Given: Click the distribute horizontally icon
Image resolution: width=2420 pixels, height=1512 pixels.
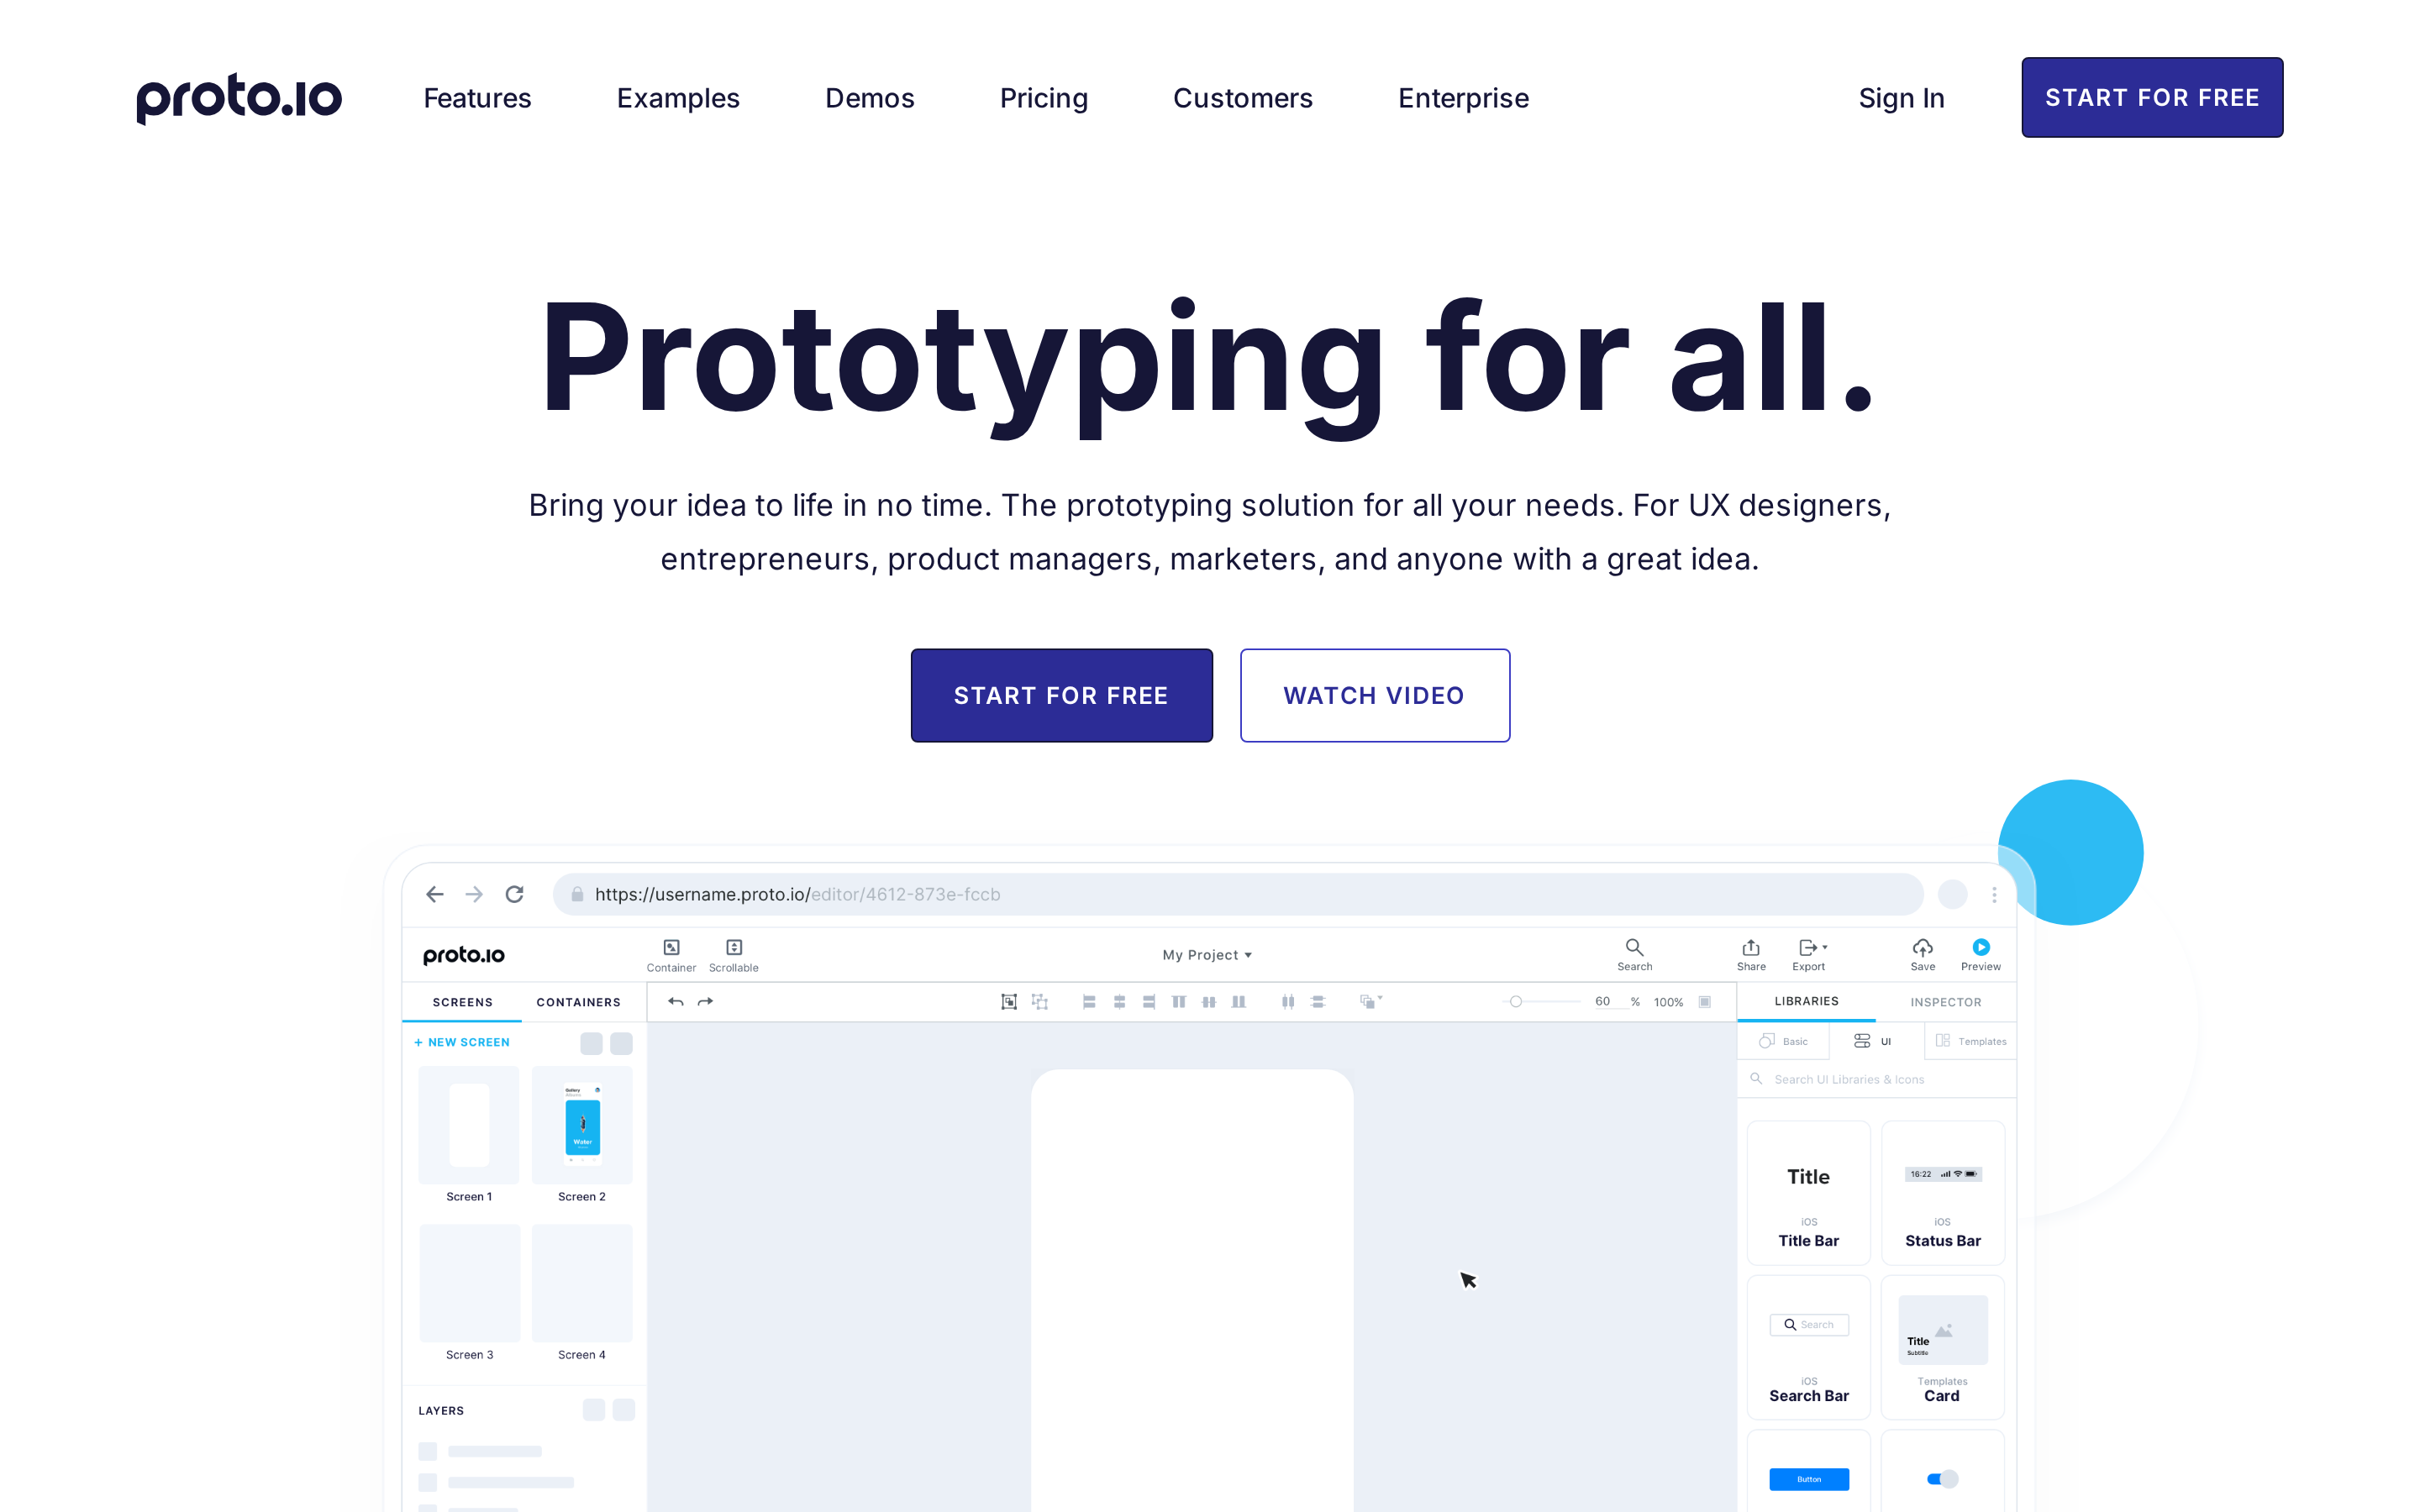Looking at the screenshot, I should click(x=1288, y=1001).
